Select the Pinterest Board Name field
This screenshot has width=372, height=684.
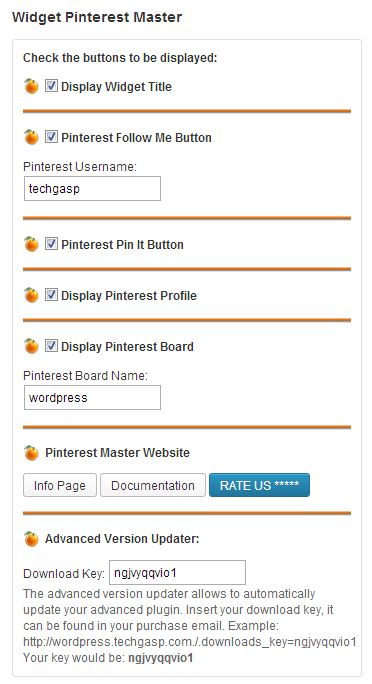92,397
